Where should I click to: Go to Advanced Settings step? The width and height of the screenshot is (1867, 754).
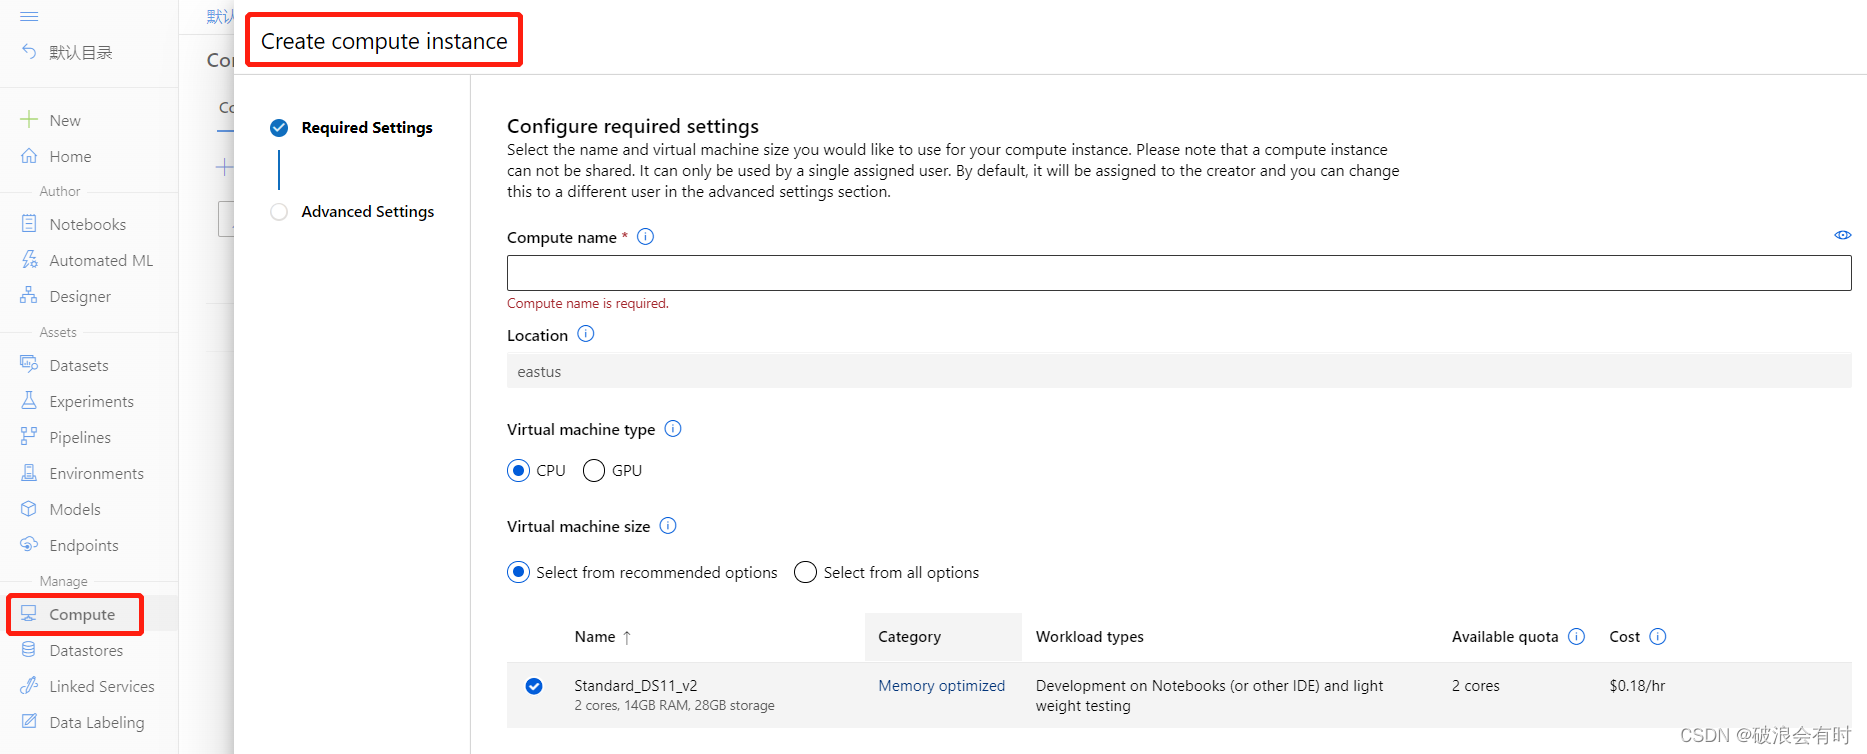[x=367, y=212]
